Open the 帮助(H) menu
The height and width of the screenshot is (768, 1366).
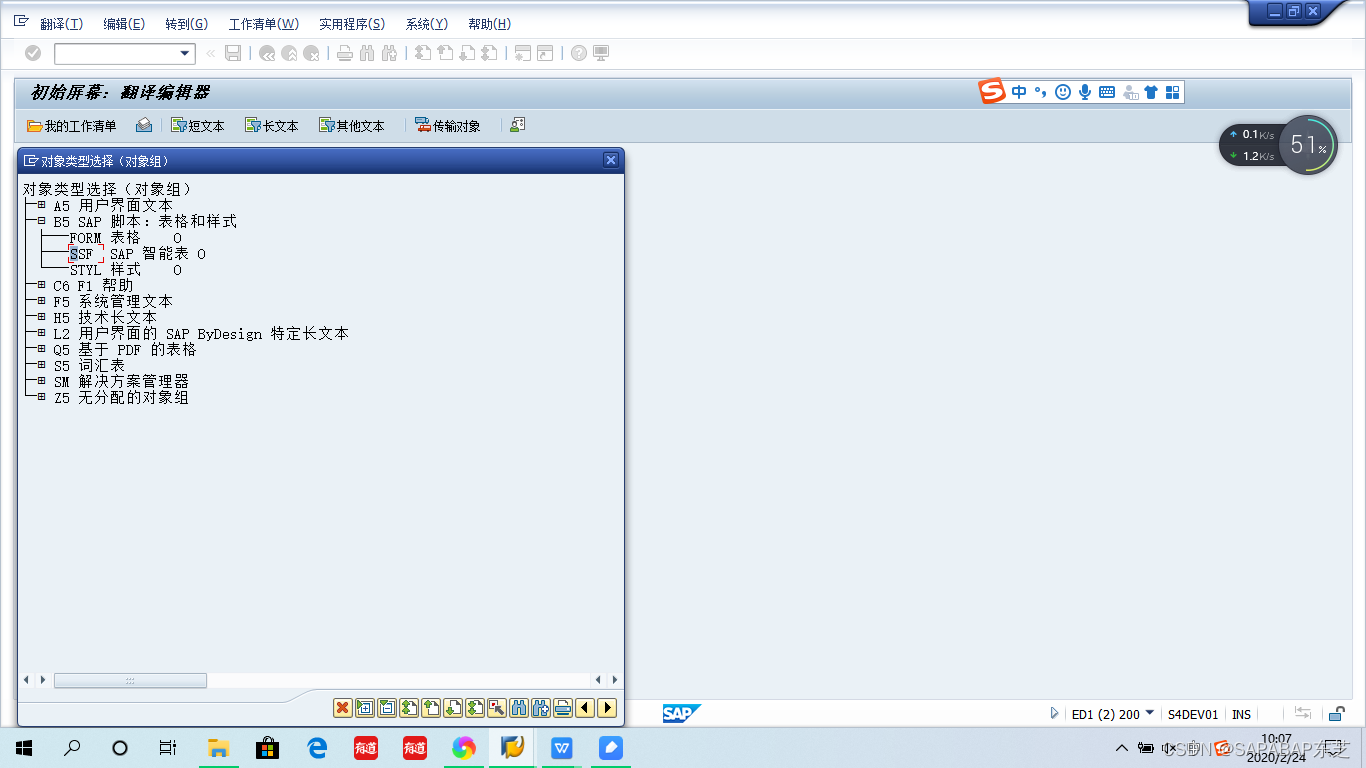point(489,24)
